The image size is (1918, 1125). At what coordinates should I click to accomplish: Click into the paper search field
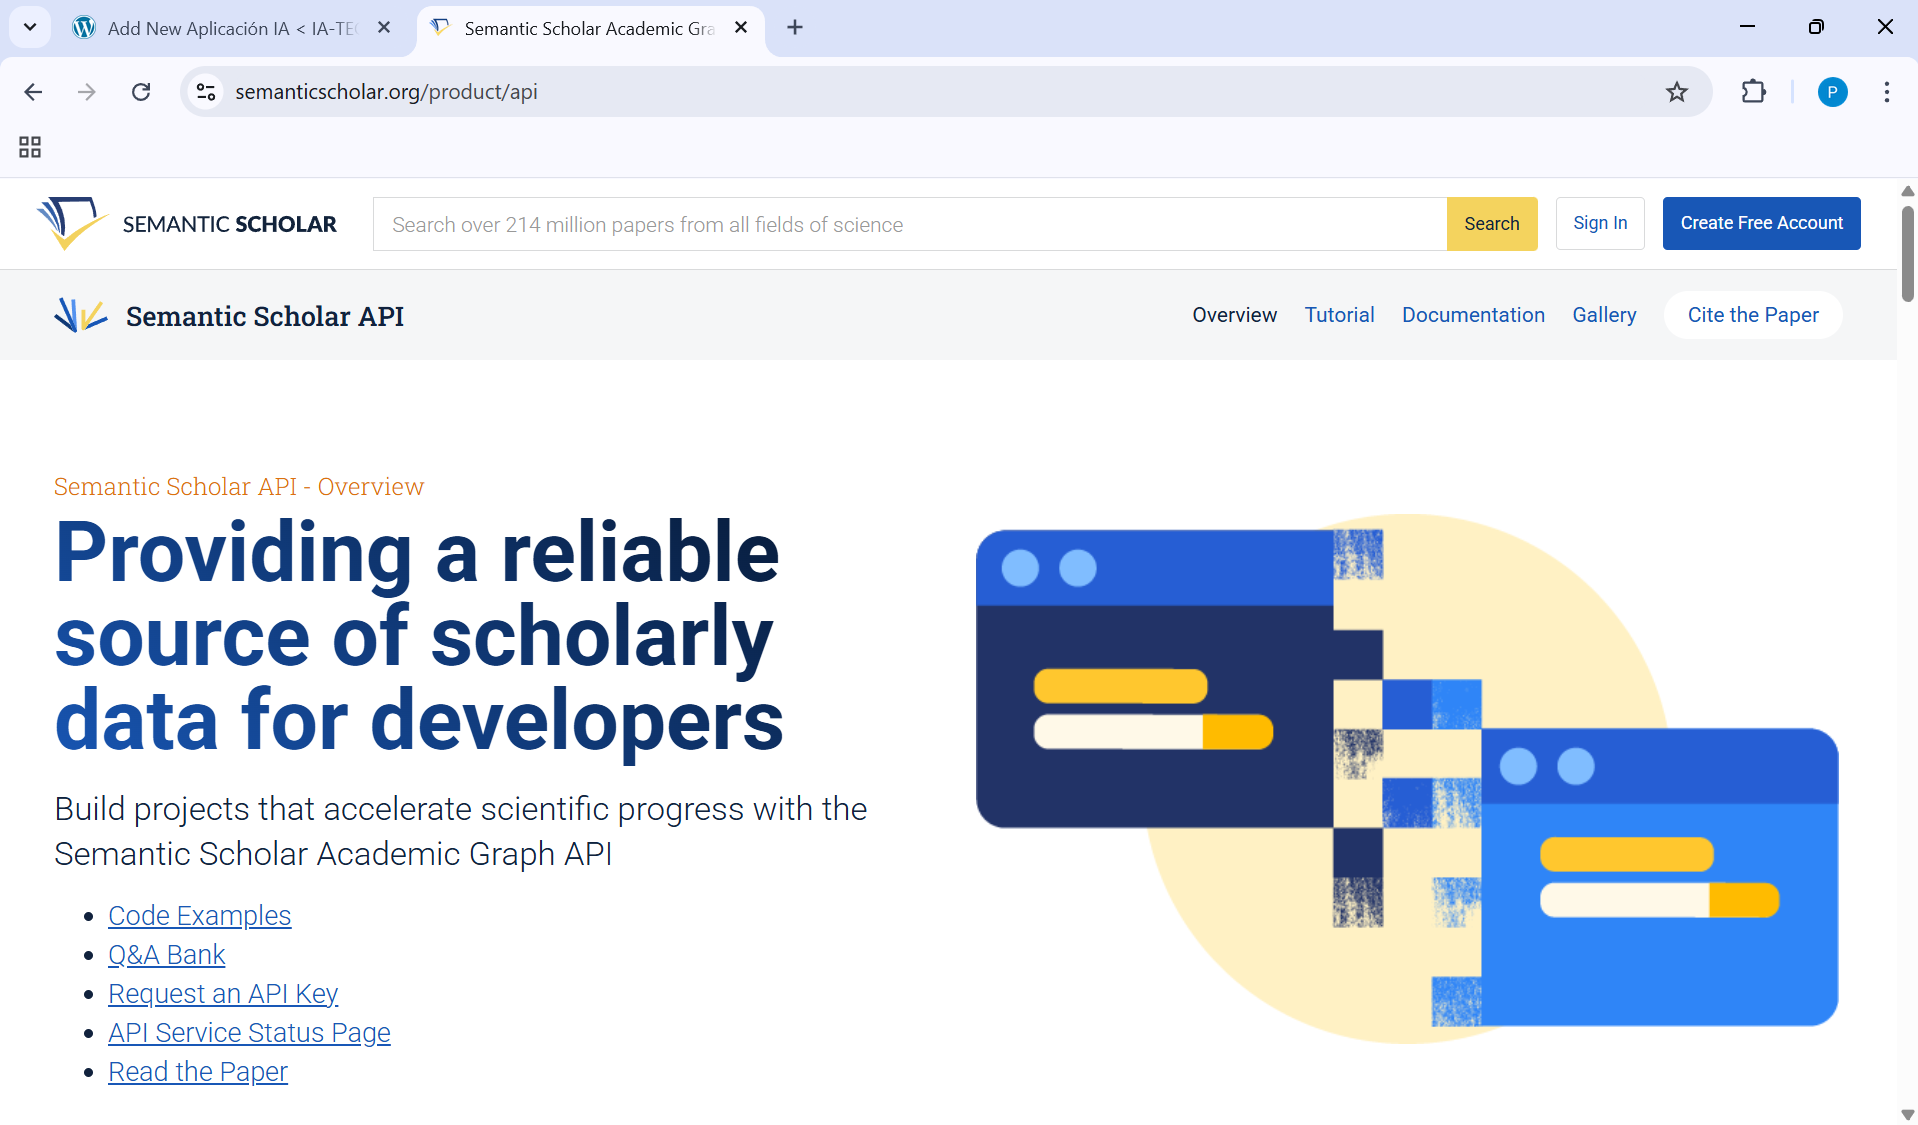pos(909,224)
